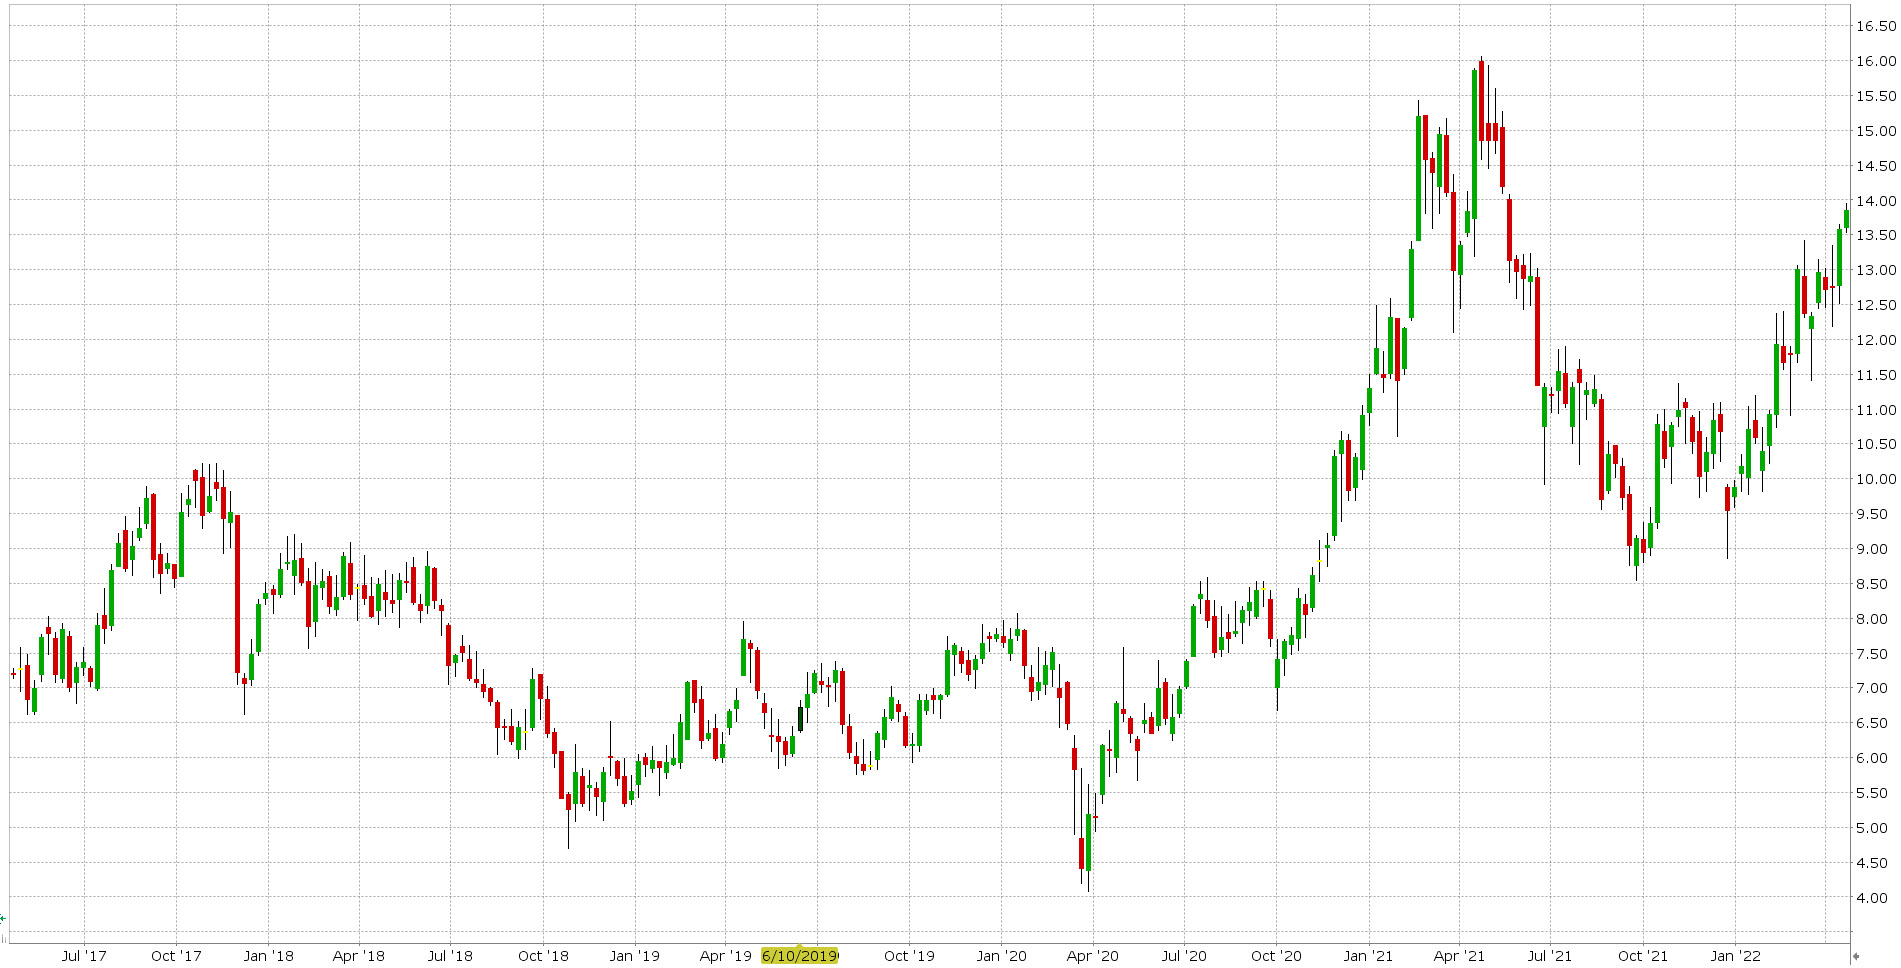This screenshot has width=1901, height=968.
Task: Click the 16.50 price axis label
Action: tap(1876, 26)
